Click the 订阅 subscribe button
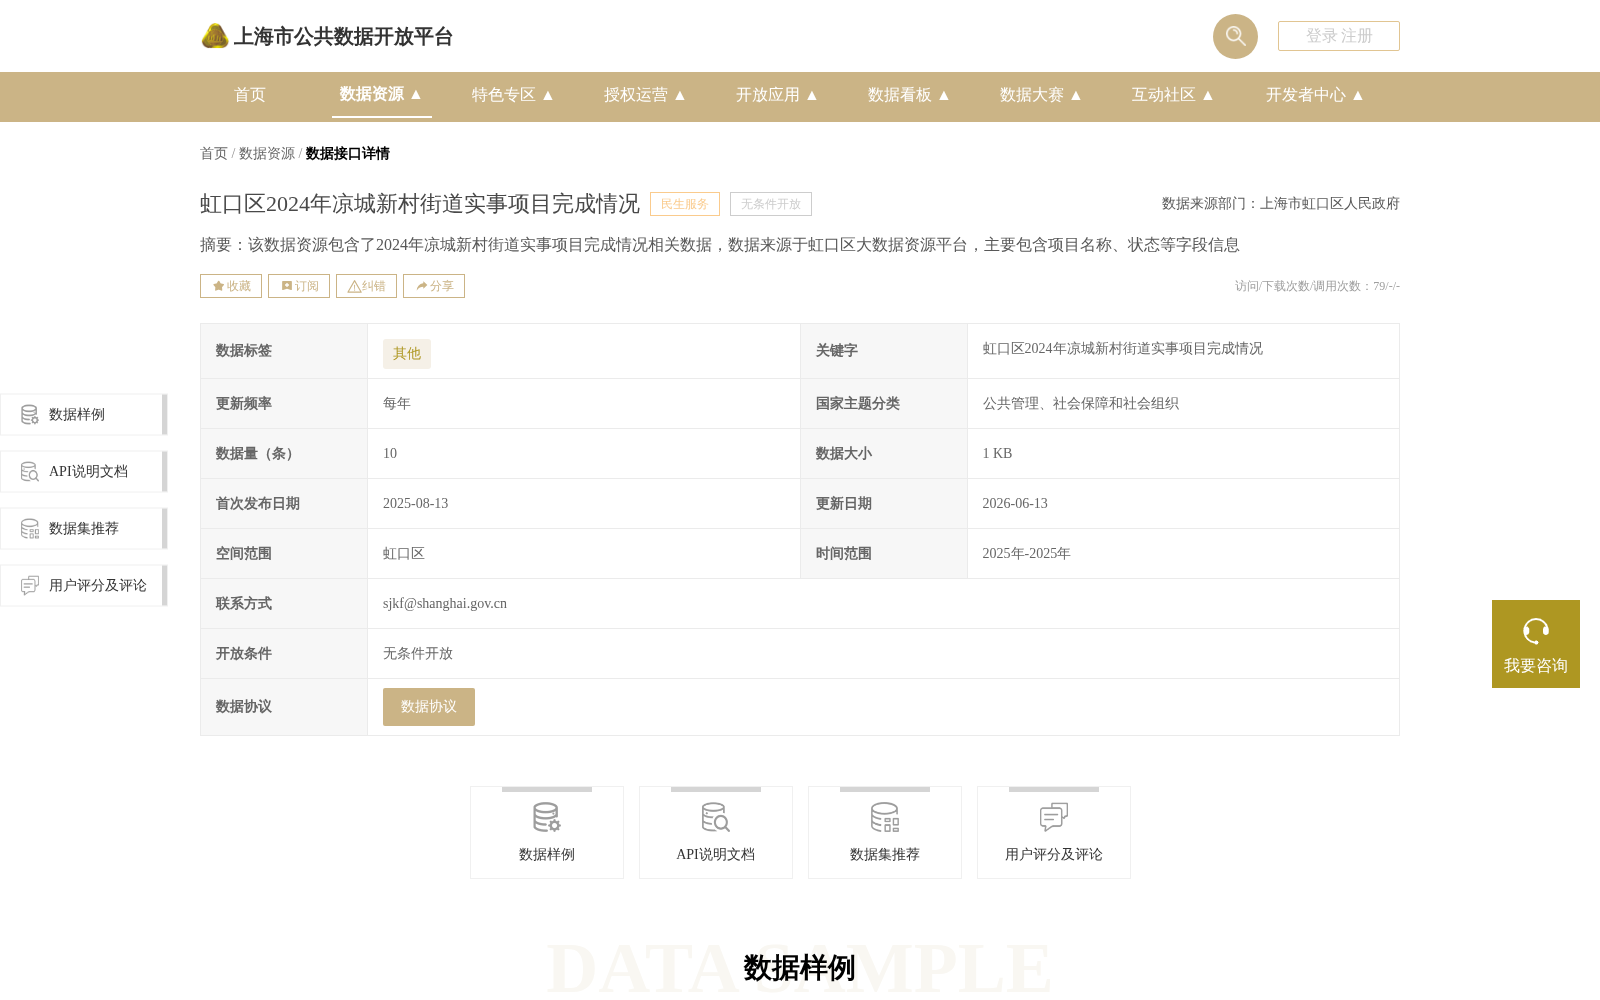This screenshot has width=1600, height=1000. point(299,286)
